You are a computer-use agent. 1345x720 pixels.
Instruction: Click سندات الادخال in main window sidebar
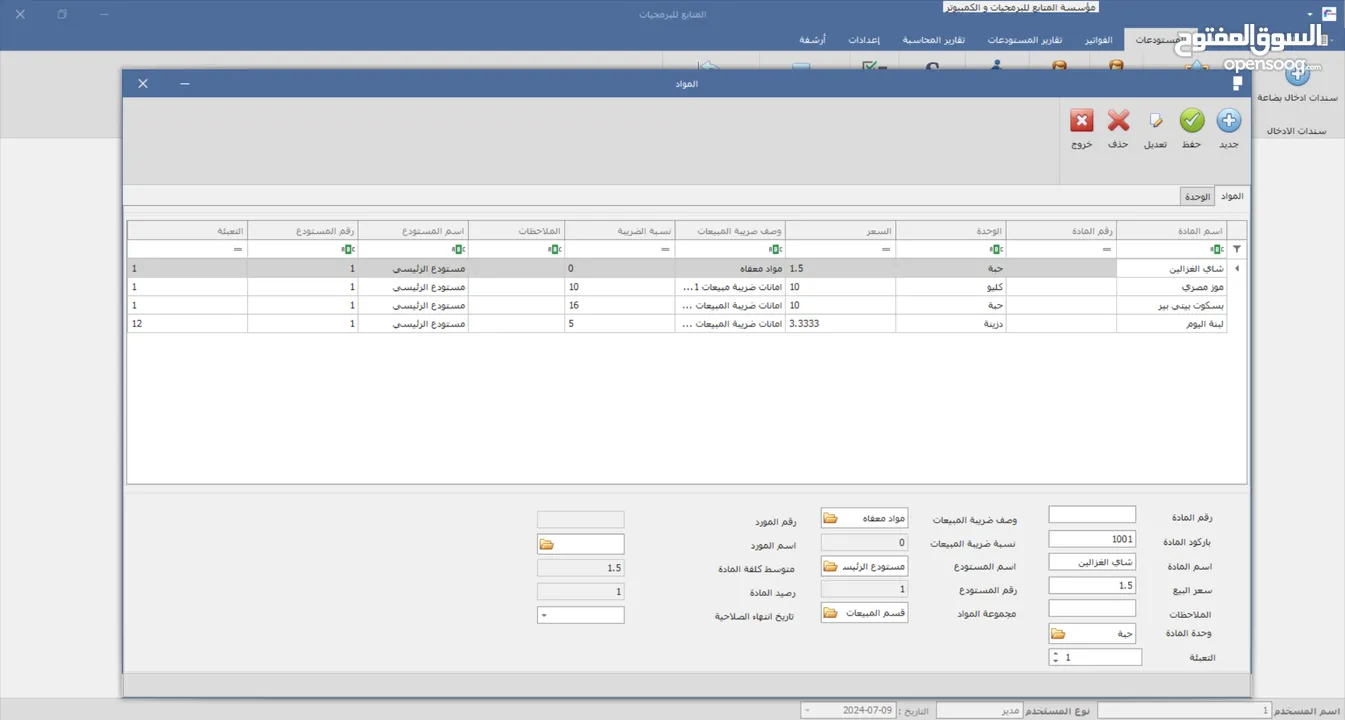point(1296,131)
